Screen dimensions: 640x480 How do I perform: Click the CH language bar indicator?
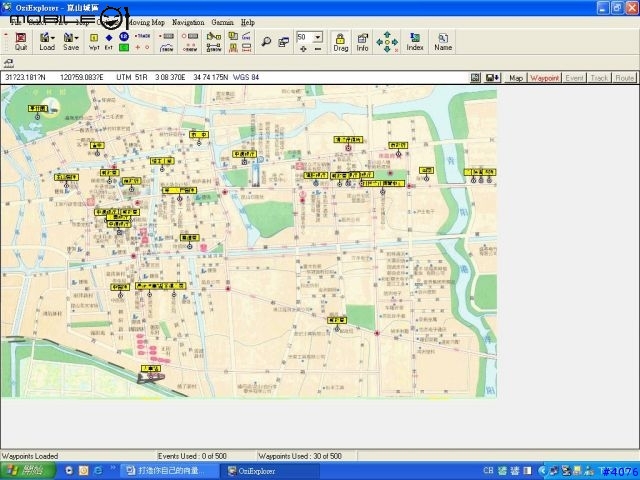[488, 471]
